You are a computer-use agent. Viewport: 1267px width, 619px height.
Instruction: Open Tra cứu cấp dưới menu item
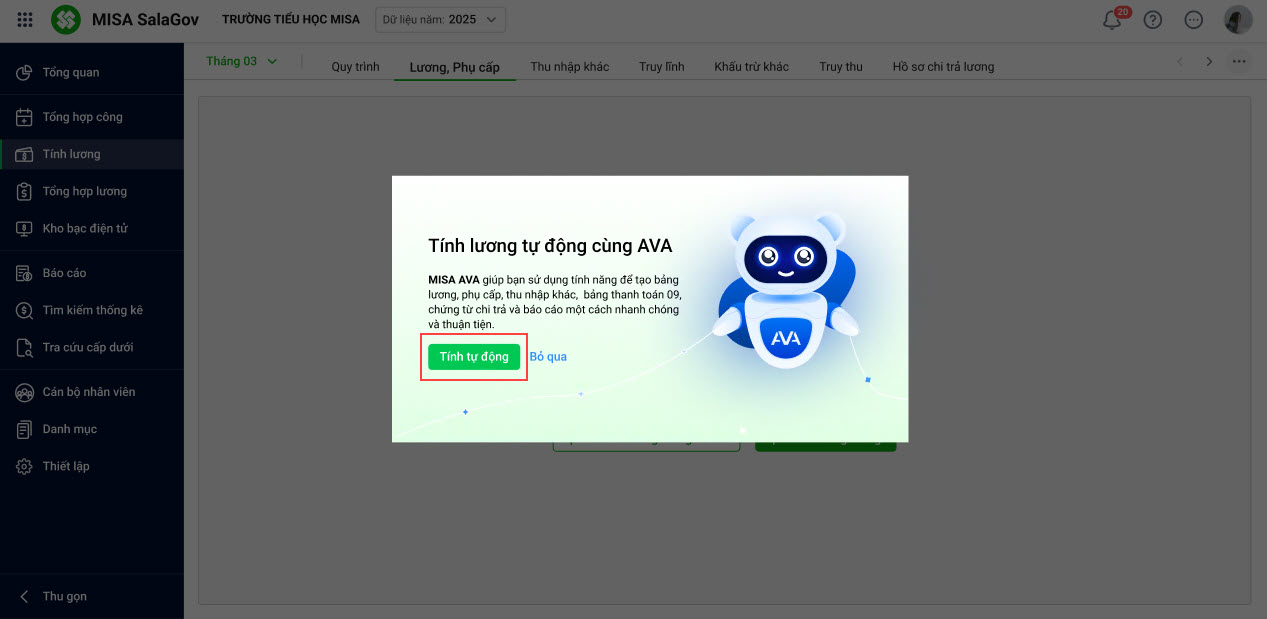(92, 347)
